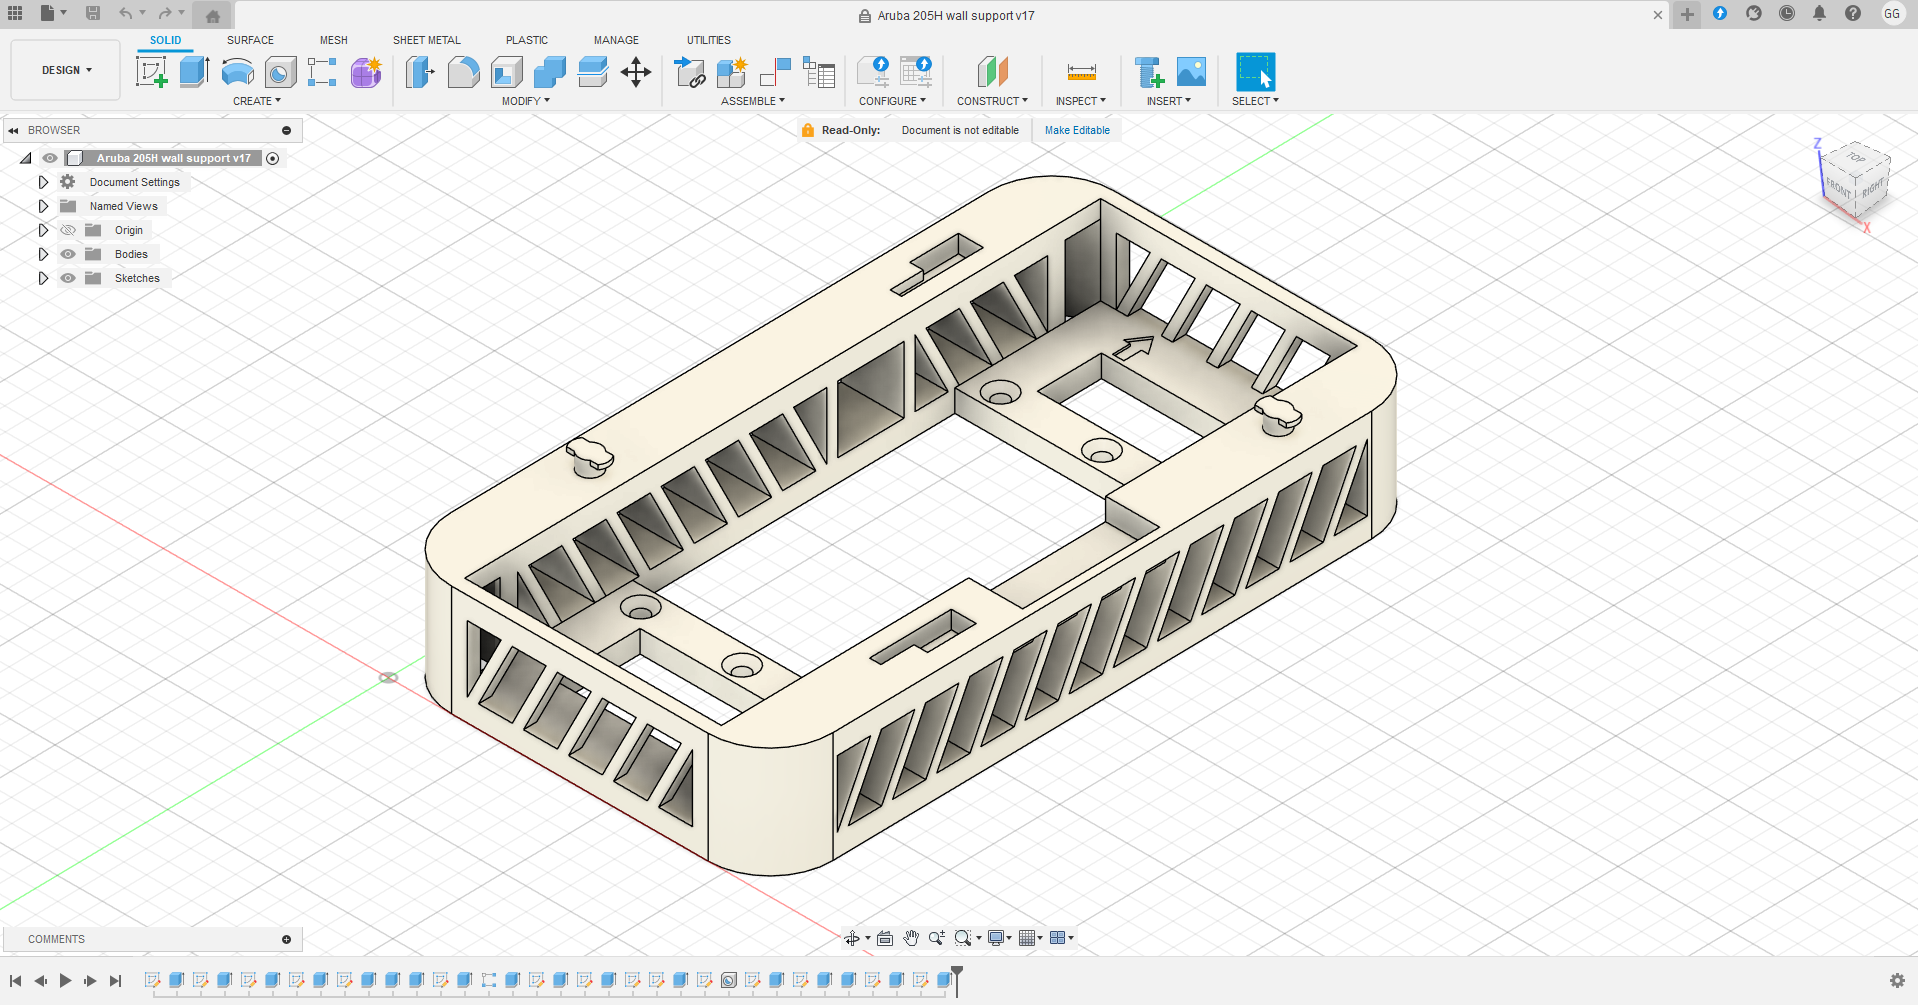
Task: Toggle visibility of Origin folder
Action: [68, 230]
